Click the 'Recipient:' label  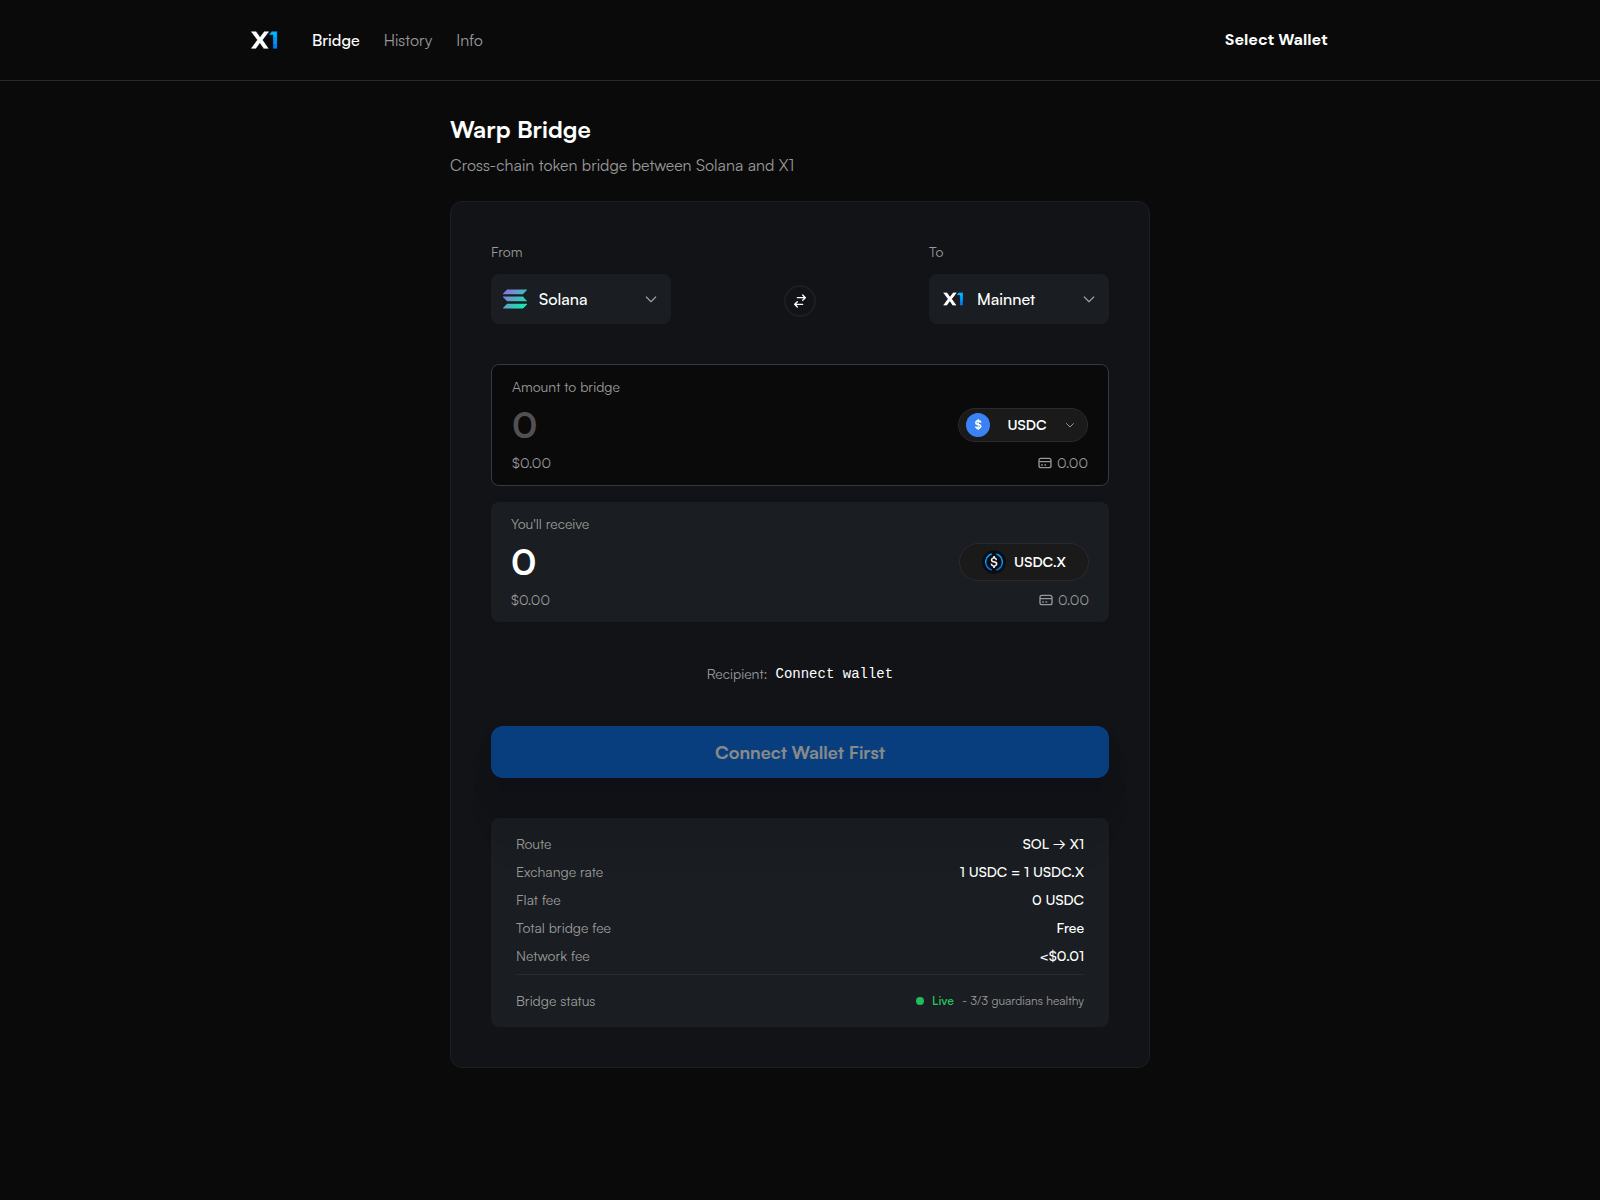click(737, 674)
